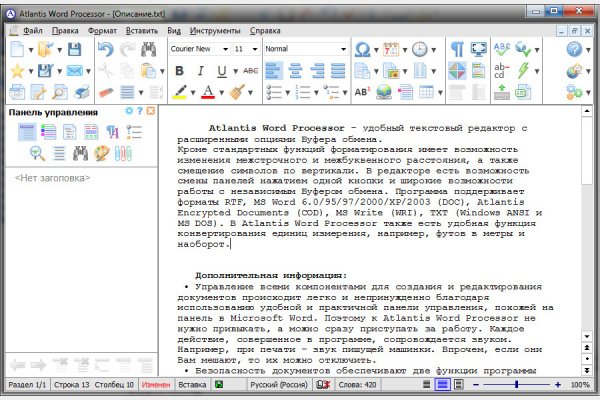
Task: Open the font size 11 dropdown
Action: [x=255, y=49]
